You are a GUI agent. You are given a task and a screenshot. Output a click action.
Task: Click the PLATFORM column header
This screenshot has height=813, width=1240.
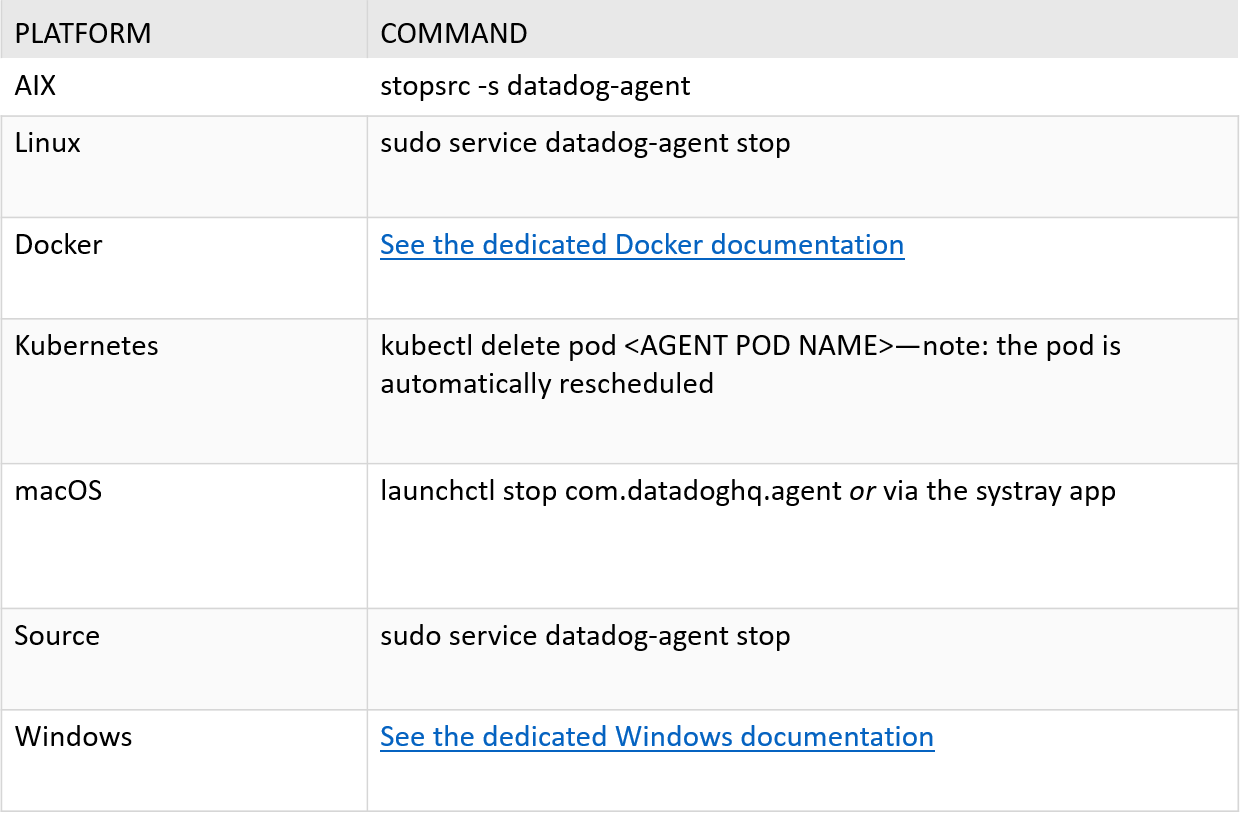[x=83, y=33]
